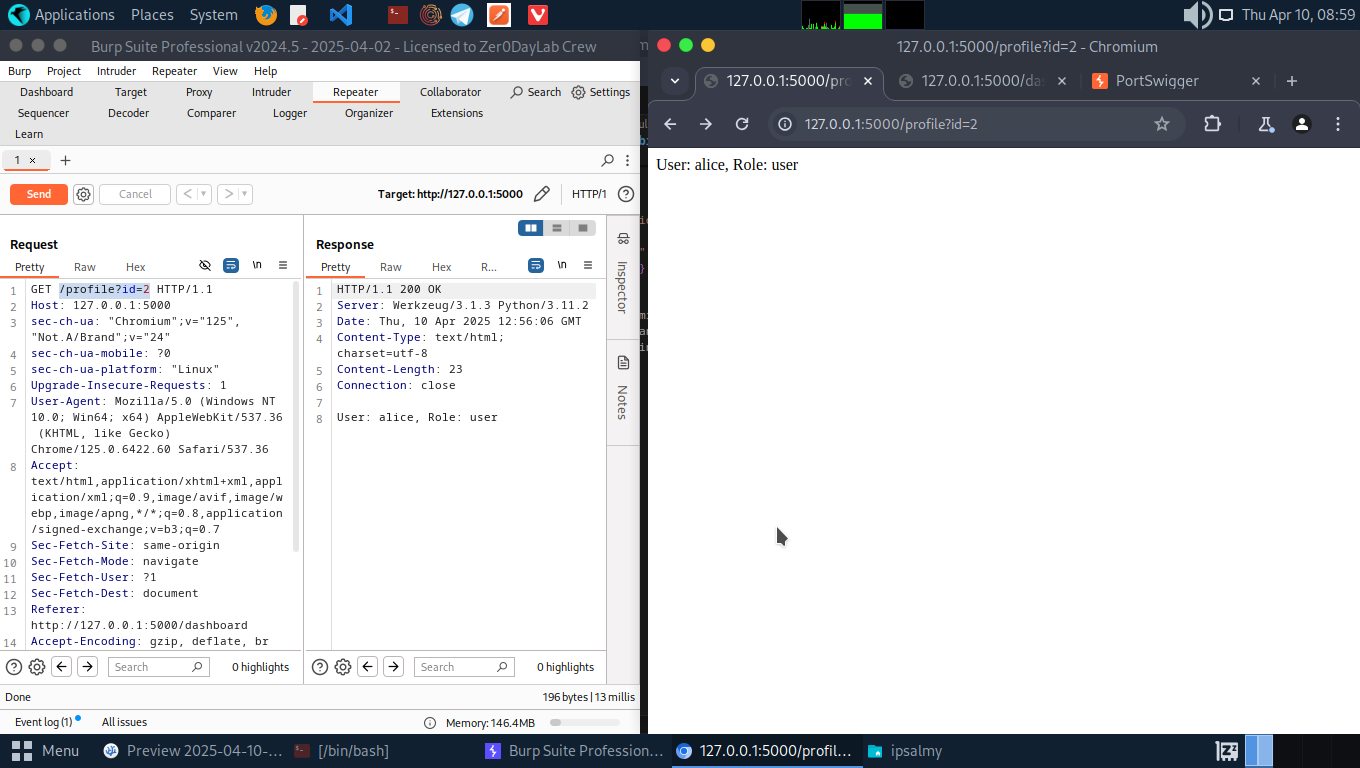The height and width of the screenshot is (768, 1360).
Task: Open Request pane hamburger options menu
Action: click(283, 265)
